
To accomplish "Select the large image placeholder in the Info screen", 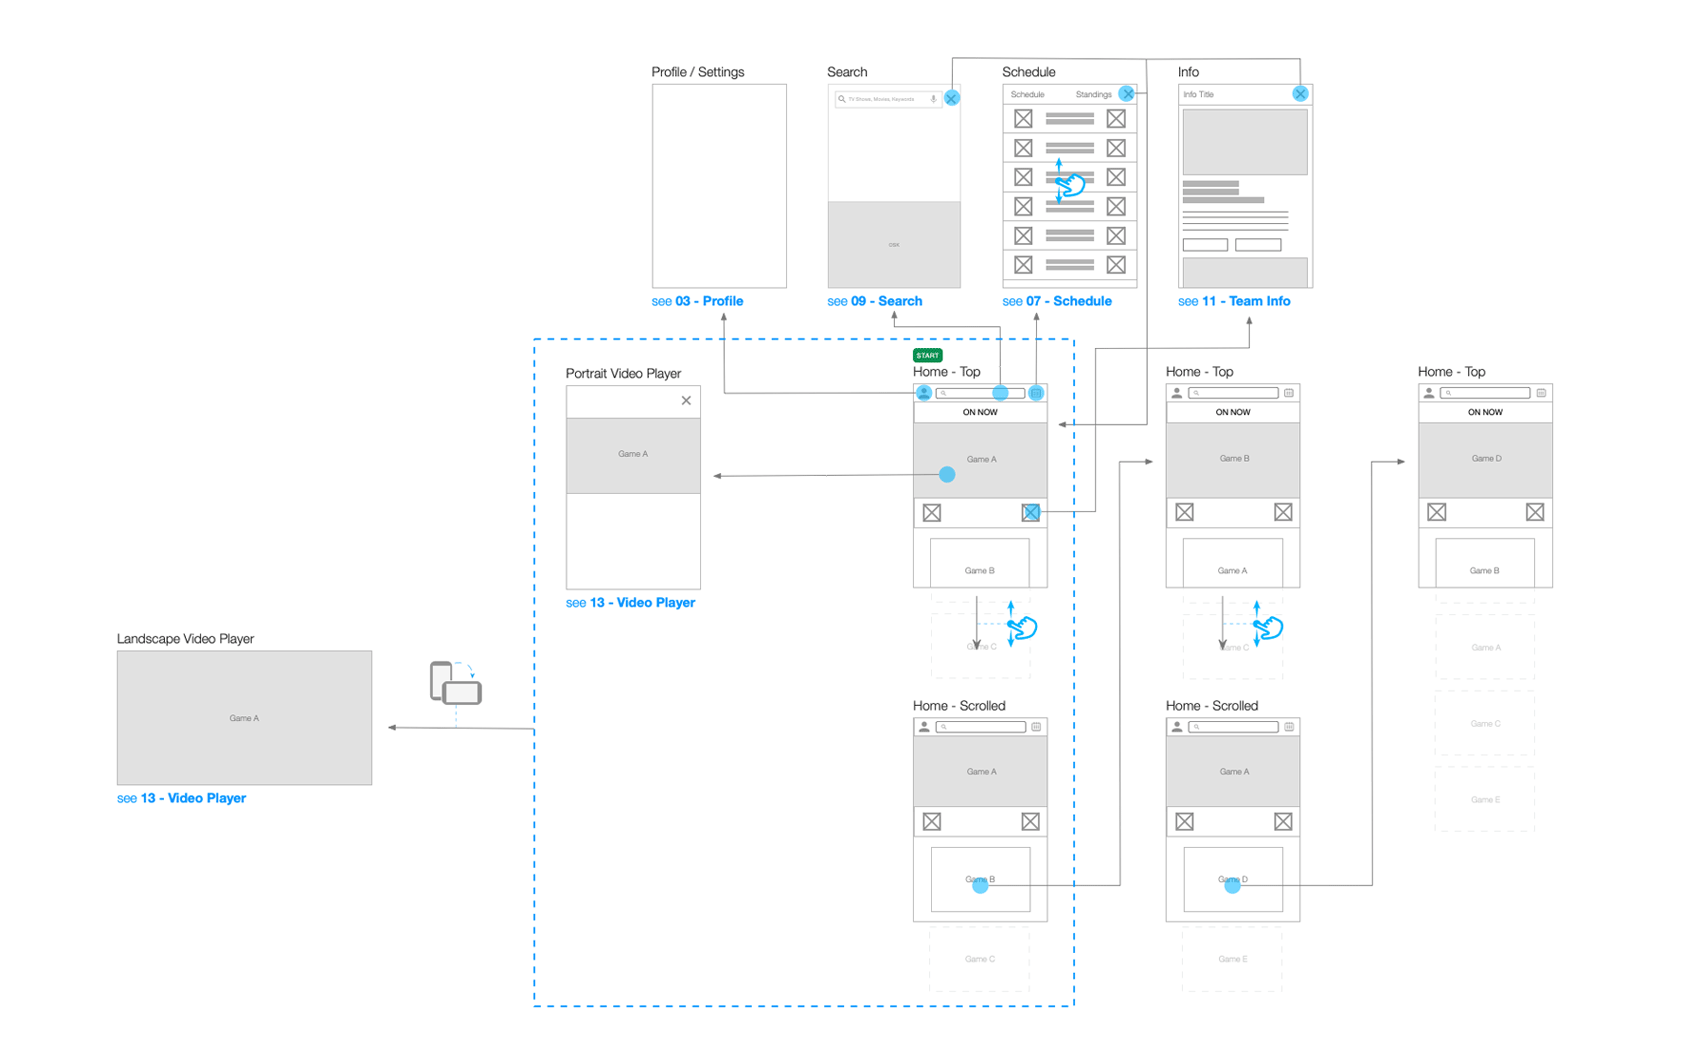I will 1245,142.
